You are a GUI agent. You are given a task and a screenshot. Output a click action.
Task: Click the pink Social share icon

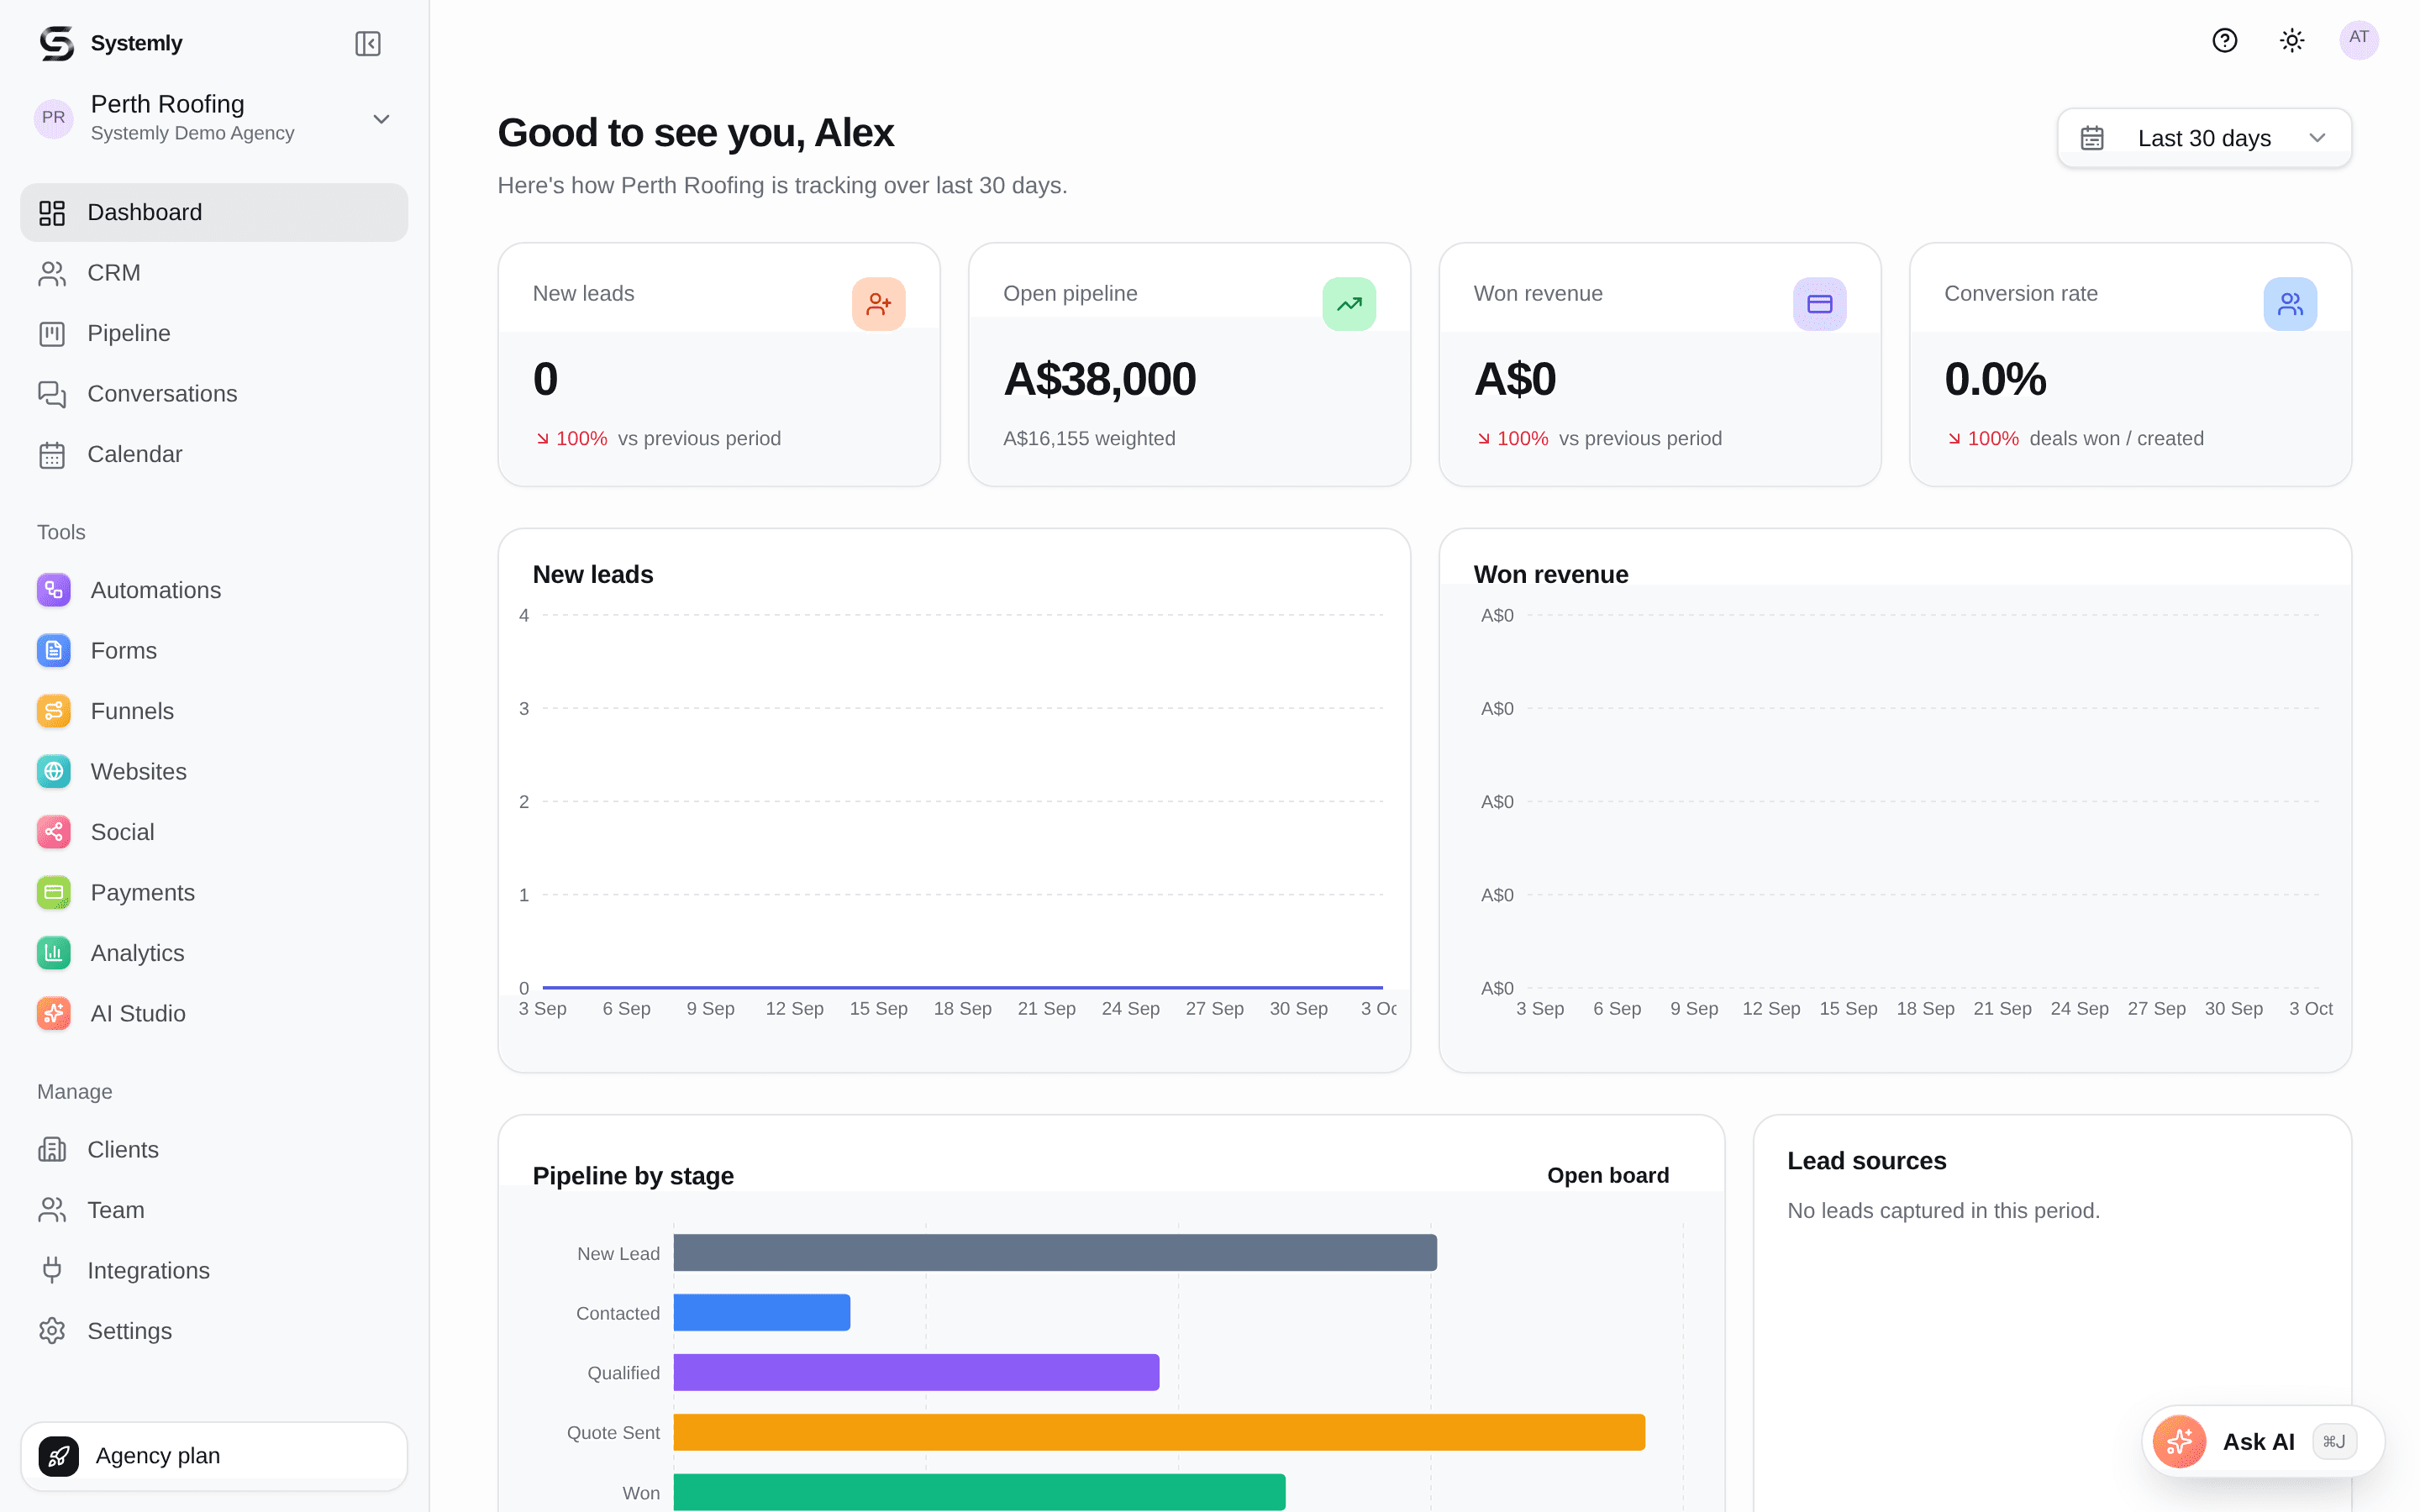[x=54, y=832]
